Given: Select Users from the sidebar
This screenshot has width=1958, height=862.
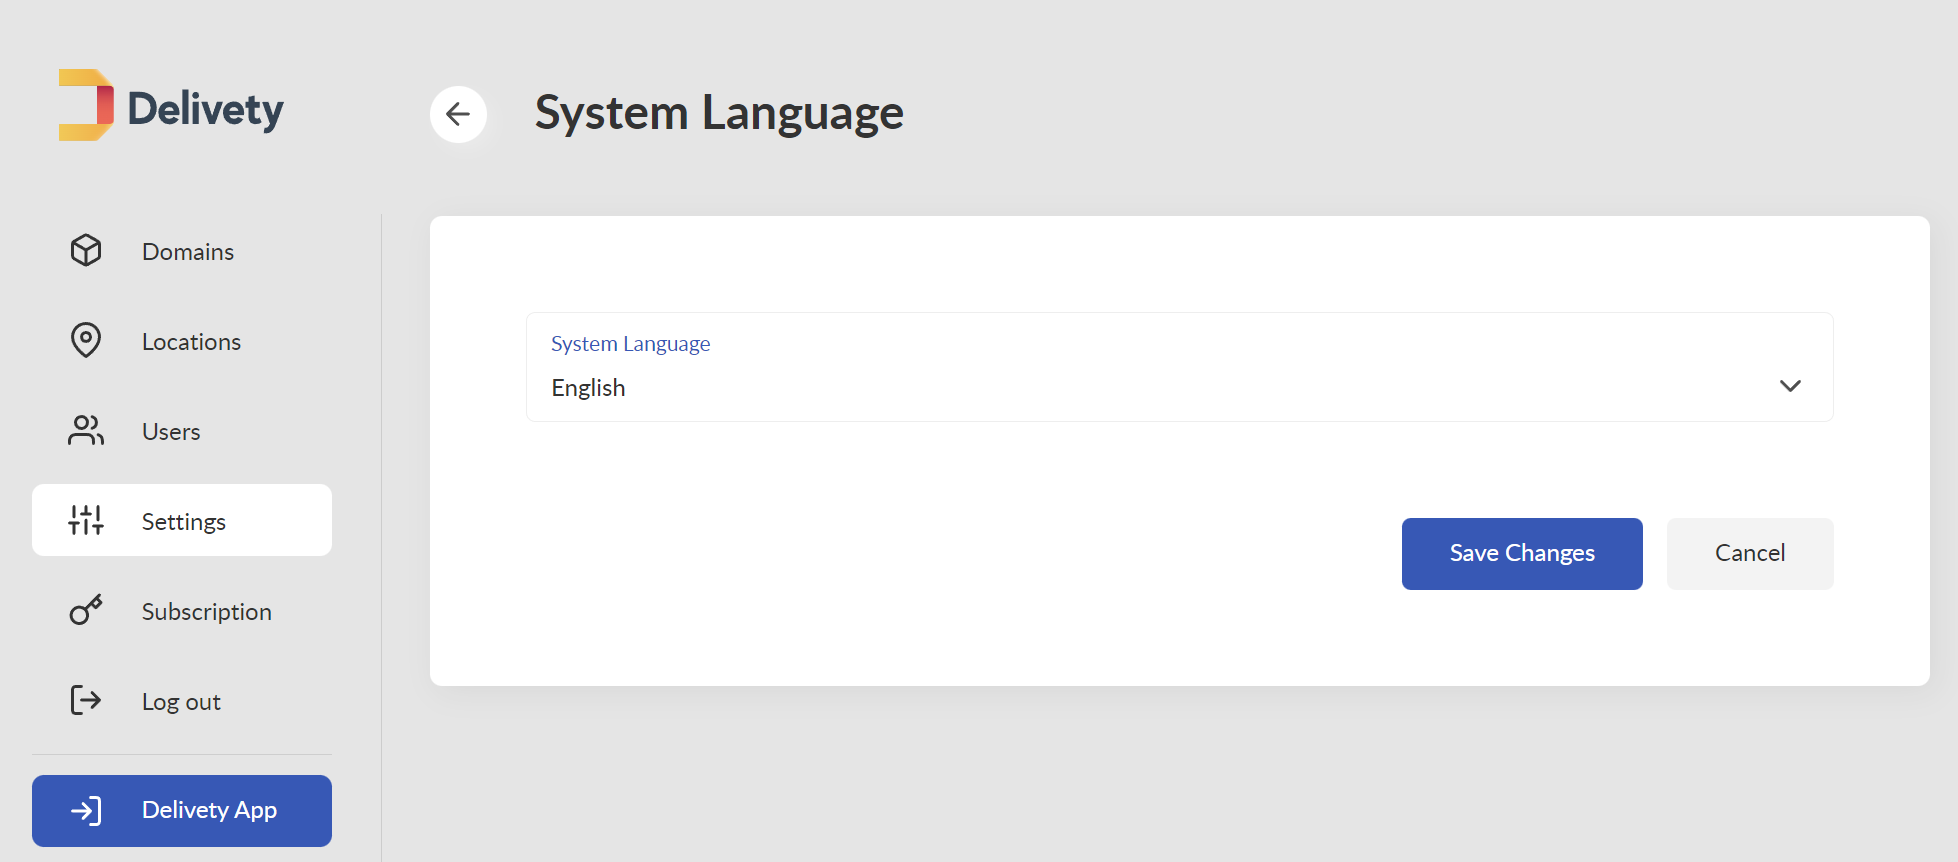Looking at the screenshot, I should click(x=182, y=431).
